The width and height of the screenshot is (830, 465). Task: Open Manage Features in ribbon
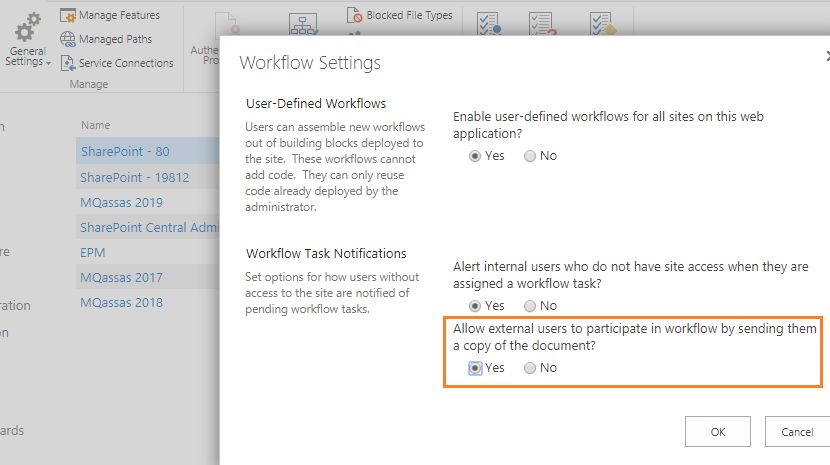(x=119, y=15)
